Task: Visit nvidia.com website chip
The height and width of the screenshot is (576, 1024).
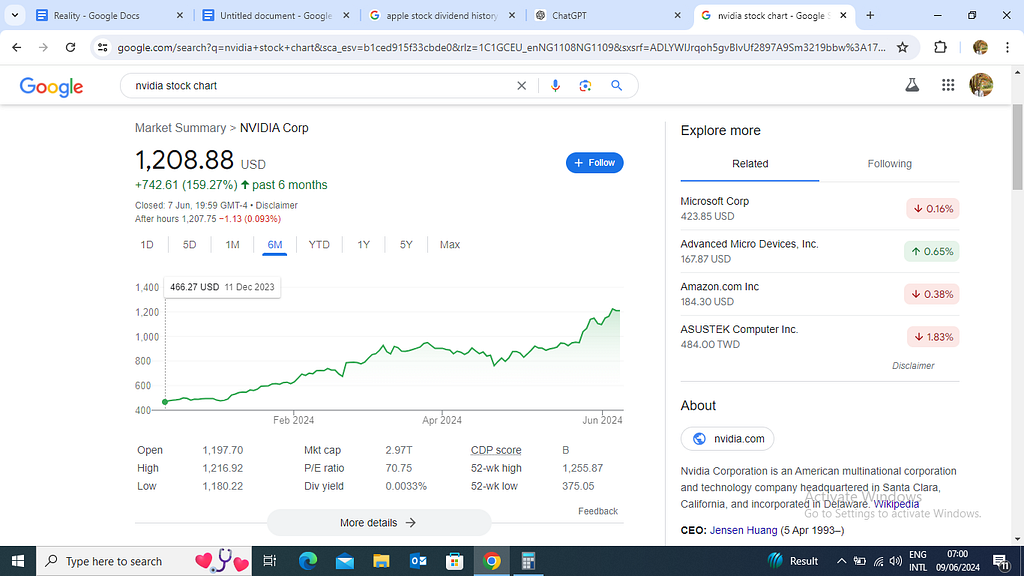Action: pyautogui.click(x=728, y=439)
